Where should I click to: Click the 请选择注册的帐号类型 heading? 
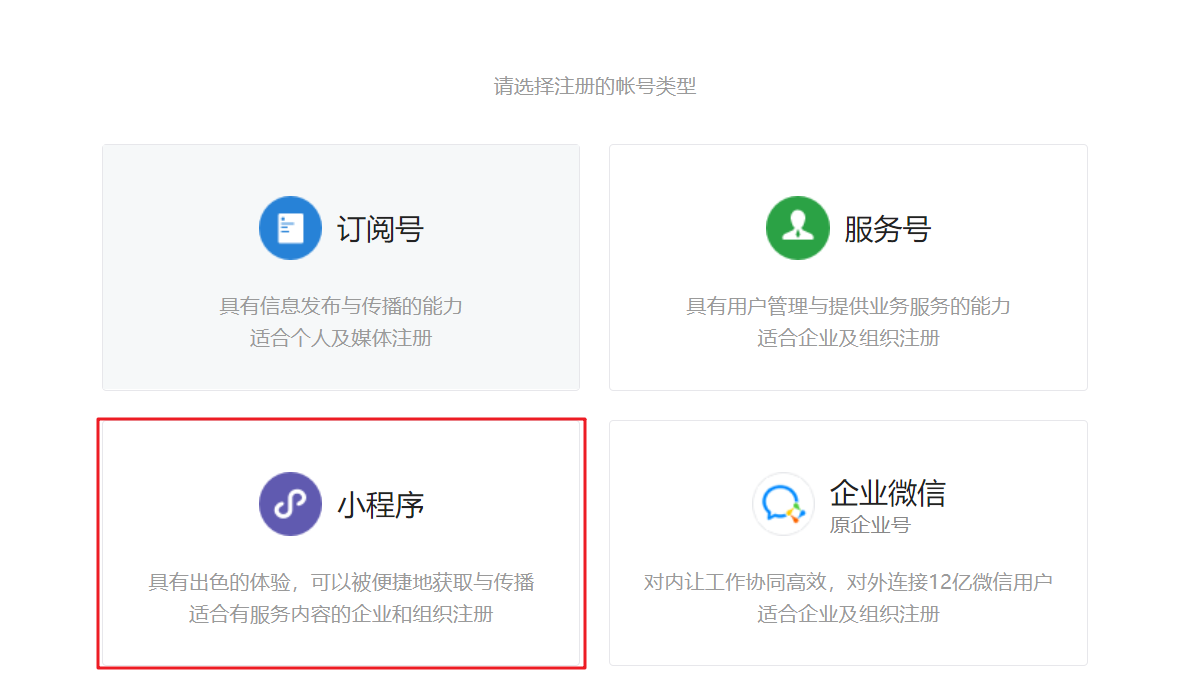click(x=595, y=86)
